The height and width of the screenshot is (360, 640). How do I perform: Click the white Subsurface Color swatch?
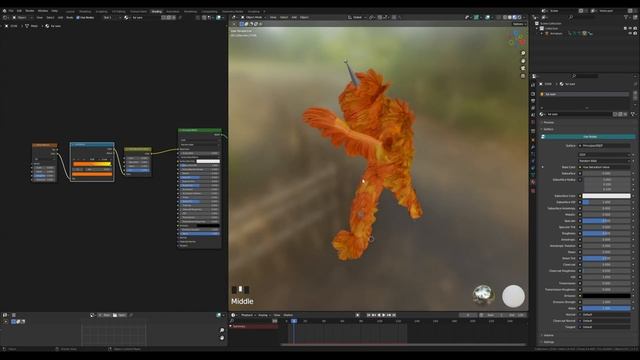[606, 196]
